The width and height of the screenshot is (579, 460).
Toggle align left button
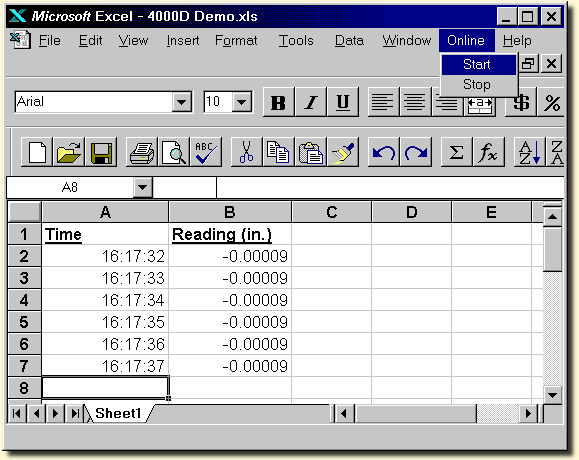[x=384, y=102]
